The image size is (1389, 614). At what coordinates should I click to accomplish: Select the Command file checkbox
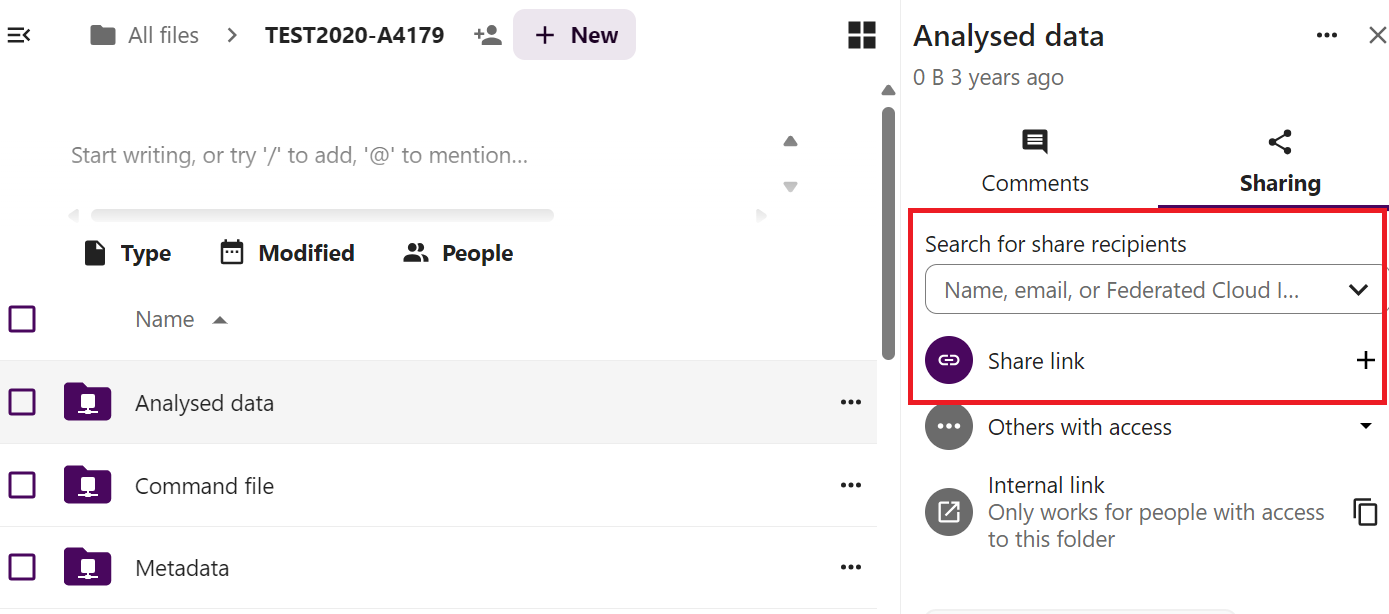click(x=22, y=485)
